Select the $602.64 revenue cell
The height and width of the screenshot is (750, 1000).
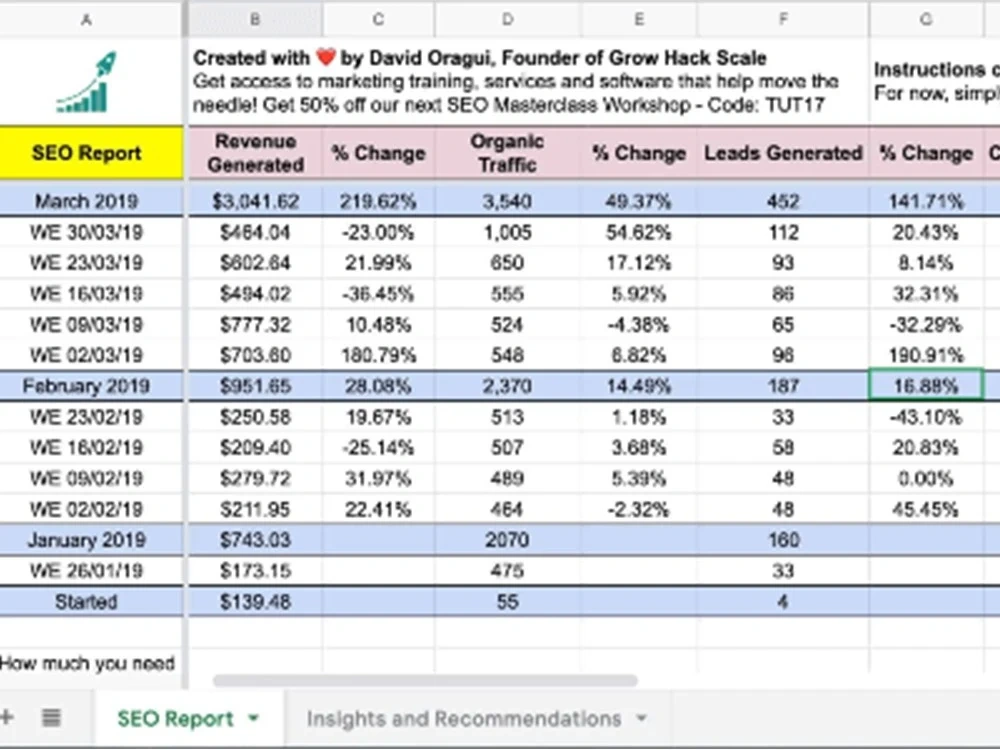(x=255, y=263)
